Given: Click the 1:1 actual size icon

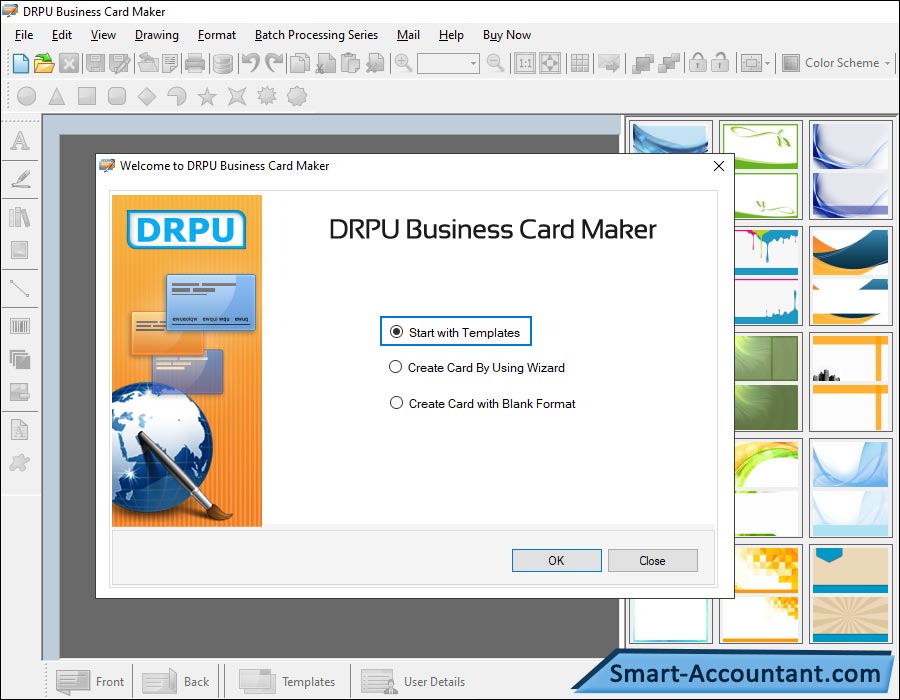Looking at the screenshot, I should coord(525,63).
